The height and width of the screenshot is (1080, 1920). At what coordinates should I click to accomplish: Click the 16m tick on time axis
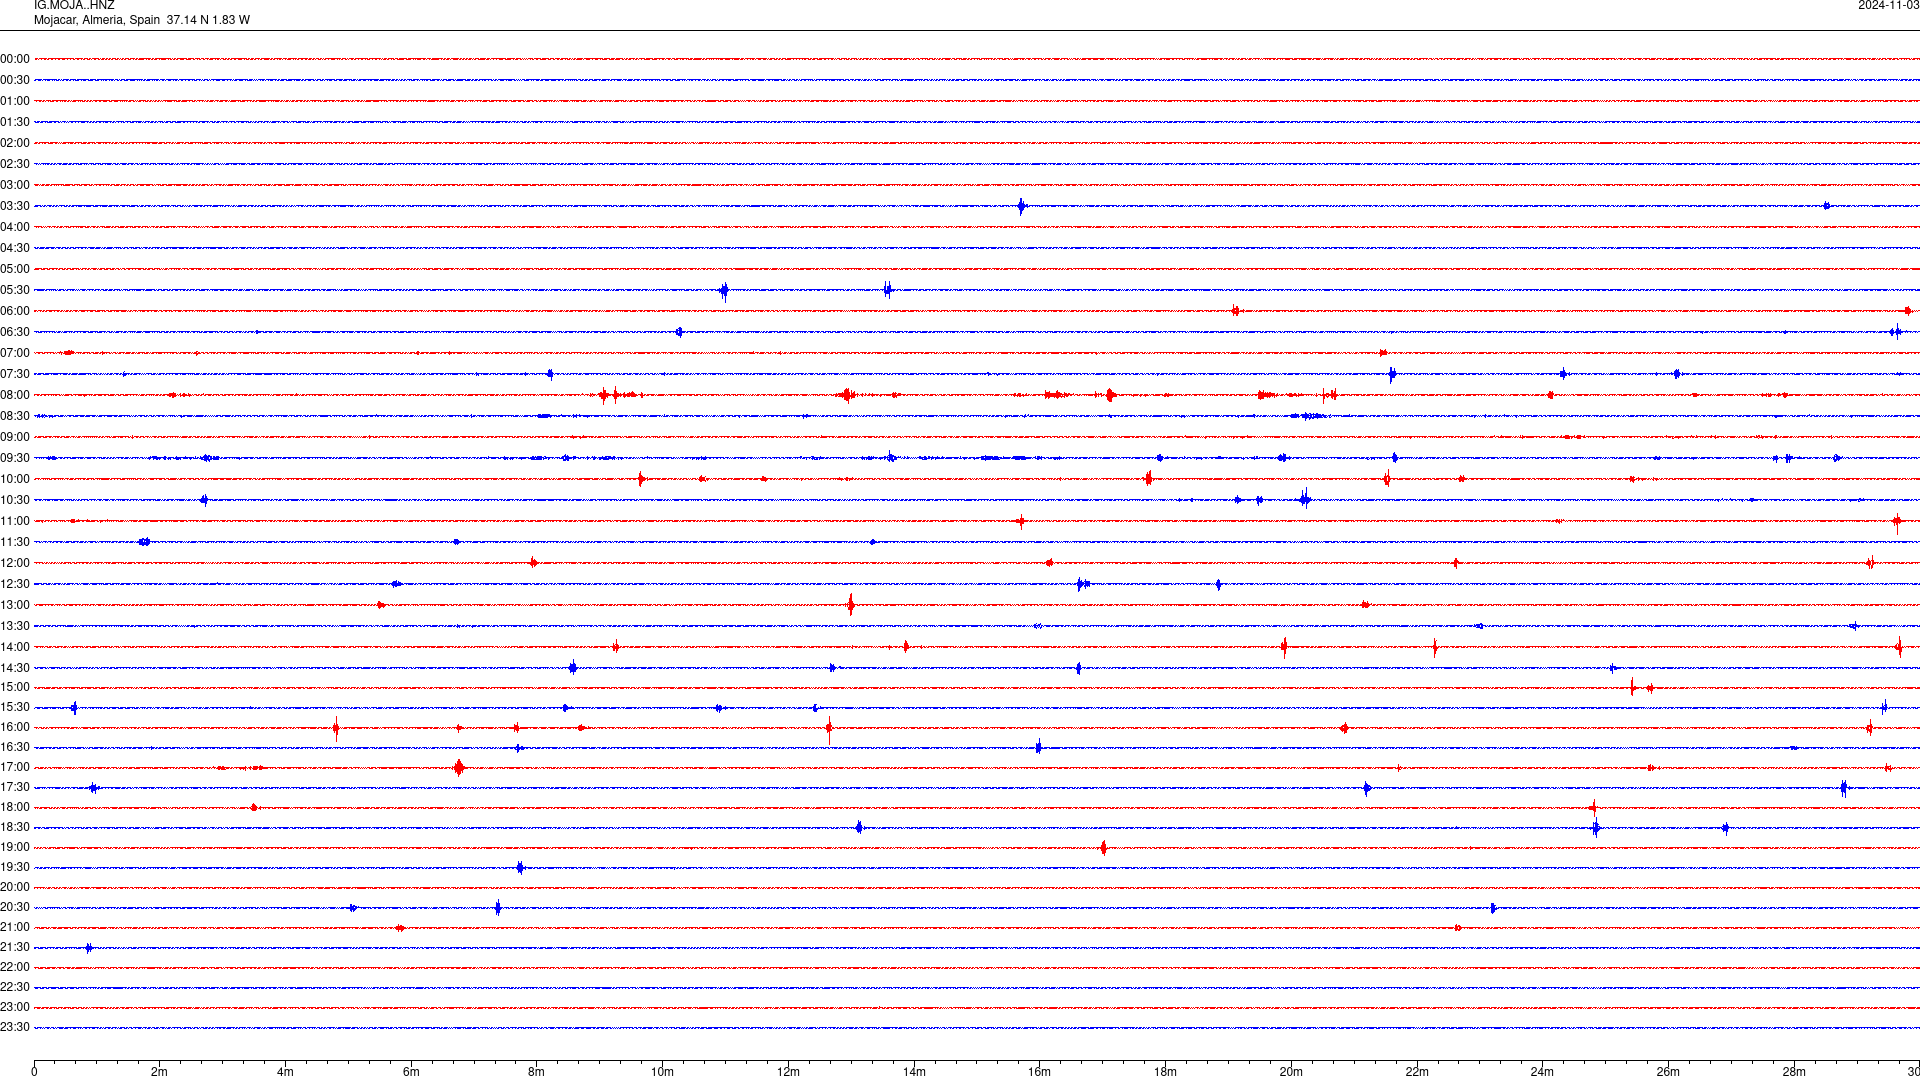[x=1040, y=1072]
